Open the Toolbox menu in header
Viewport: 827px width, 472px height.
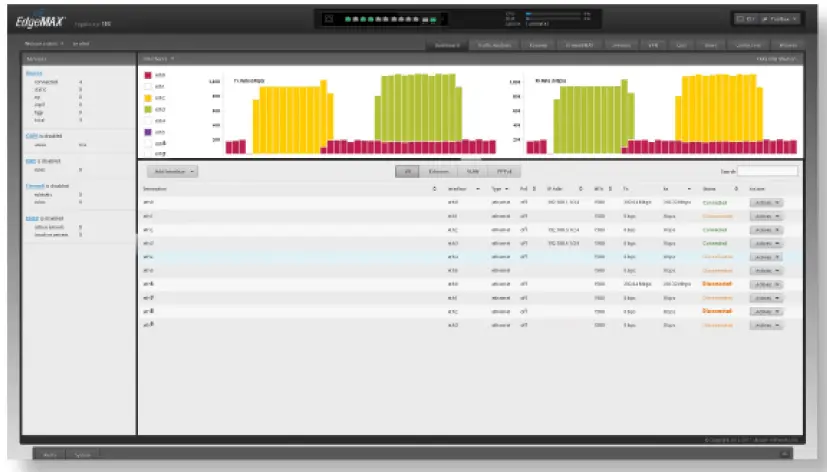[x=780, y=19]
